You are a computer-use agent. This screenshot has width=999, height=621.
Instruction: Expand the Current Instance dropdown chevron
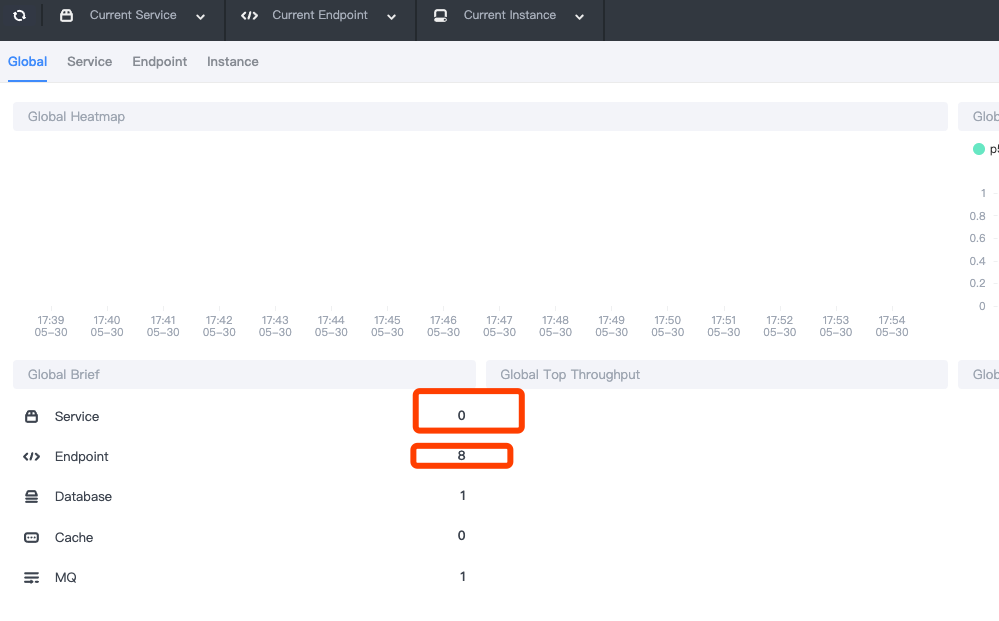click(580, 17)
